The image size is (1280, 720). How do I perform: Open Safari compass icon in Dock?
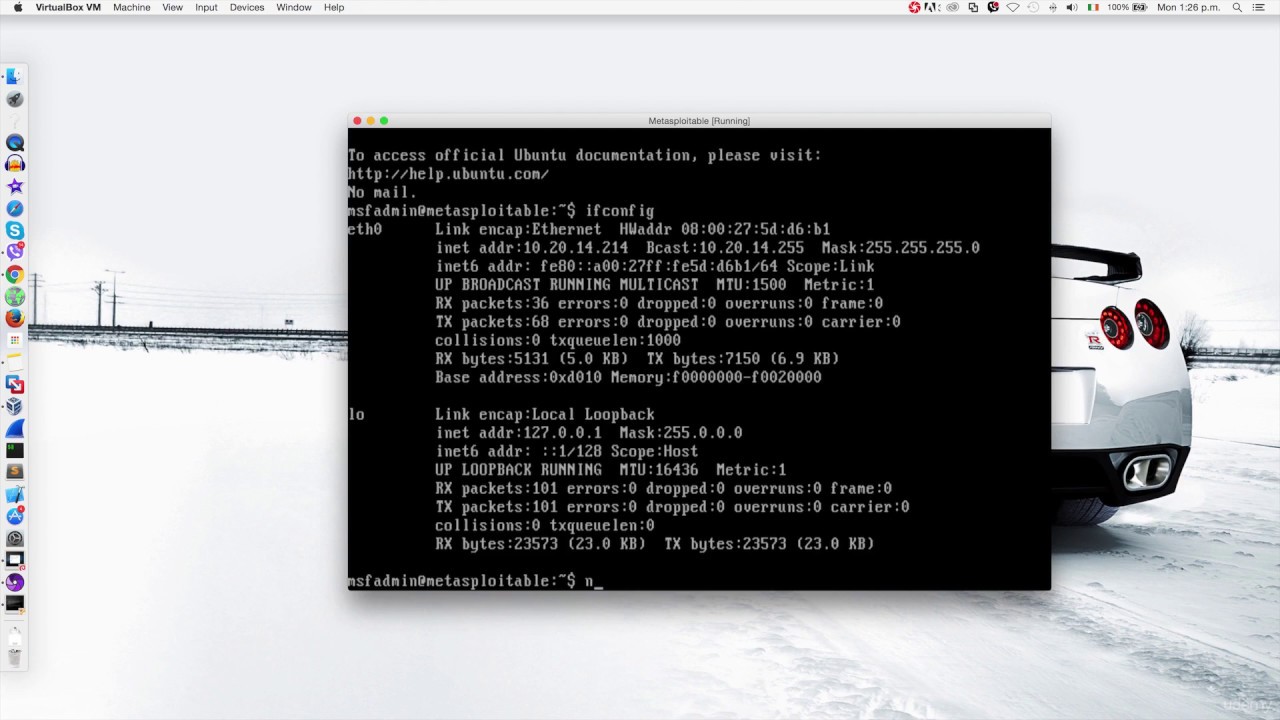14,209
